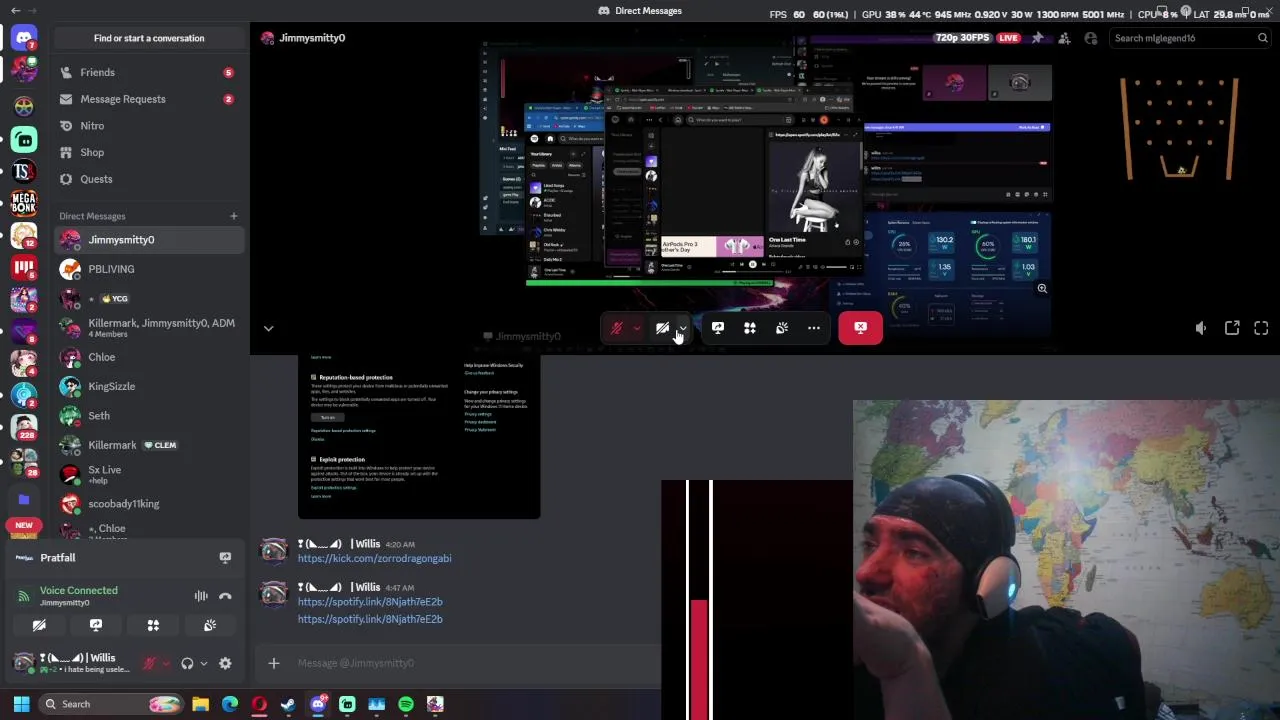This screenshot has width=1280, height=720.
Task: Toggle the user profile panel
Action: tap(1091, 38)
